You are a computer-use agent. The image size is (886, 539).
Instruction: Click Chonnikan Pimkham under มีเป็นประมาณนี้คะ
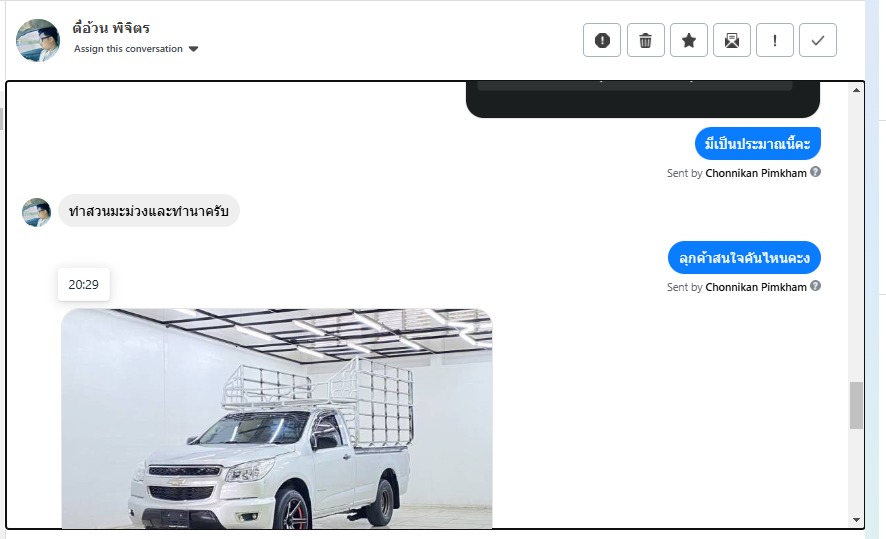pyautogui.click(x=756, y=173)
